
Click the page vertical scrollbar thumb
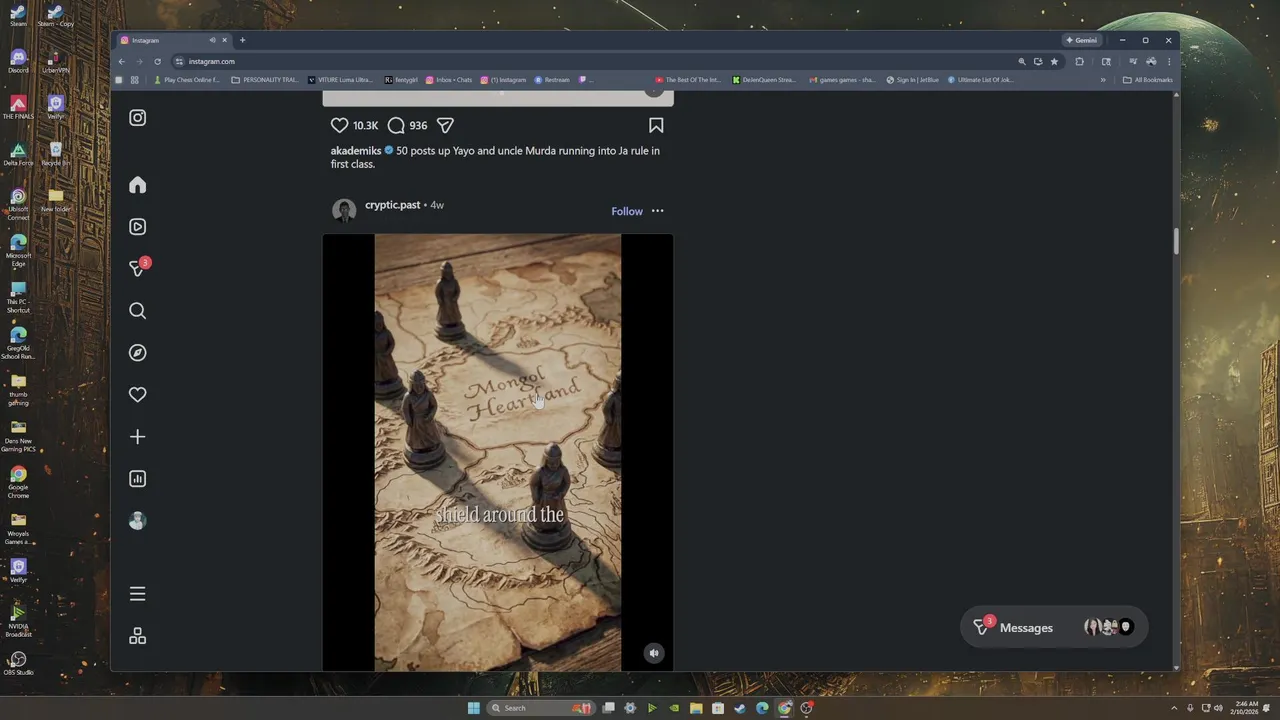point(1176,242)
